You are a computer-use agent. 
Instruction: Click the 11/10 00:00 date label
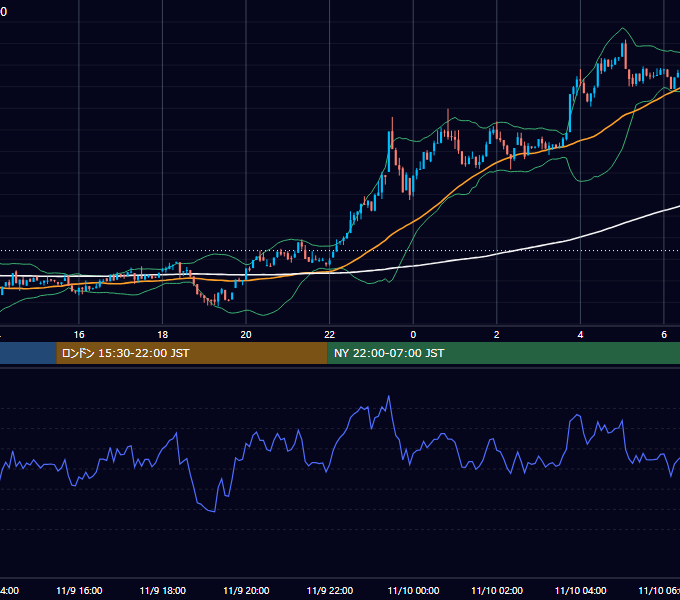coord(413,590)
